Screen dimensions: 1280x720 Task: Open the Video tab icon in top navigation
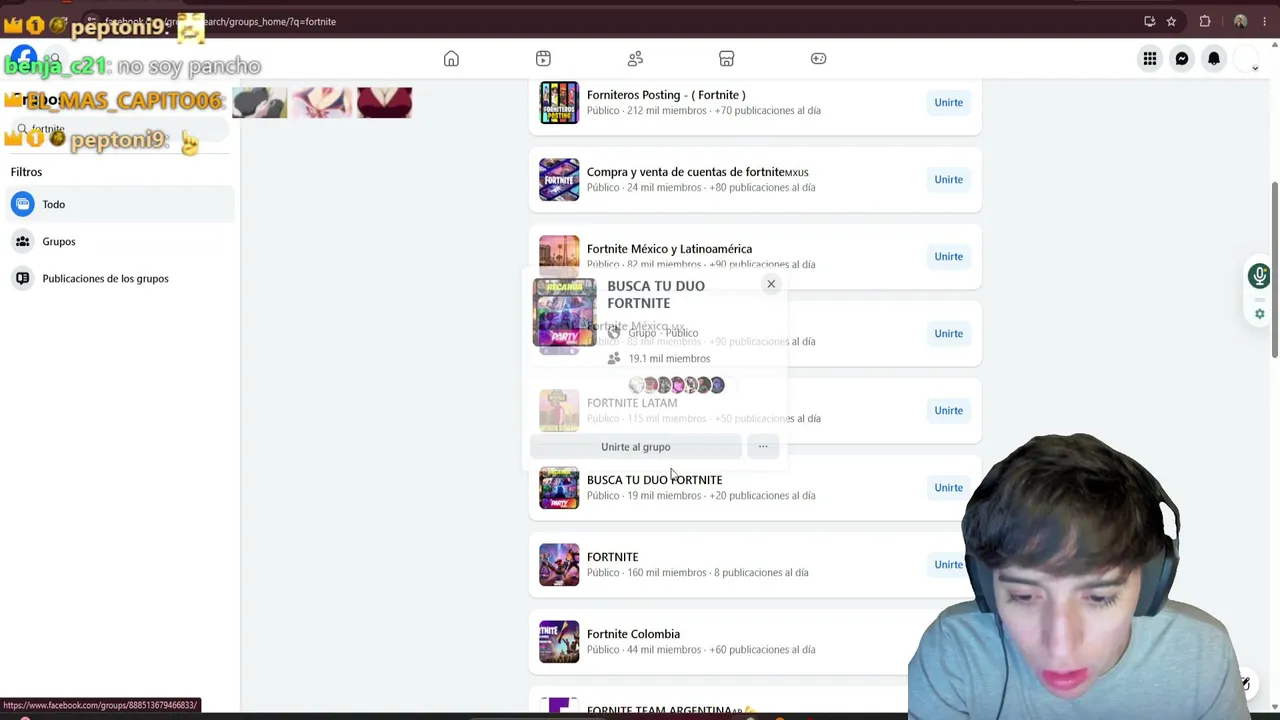tap(543, 59)
